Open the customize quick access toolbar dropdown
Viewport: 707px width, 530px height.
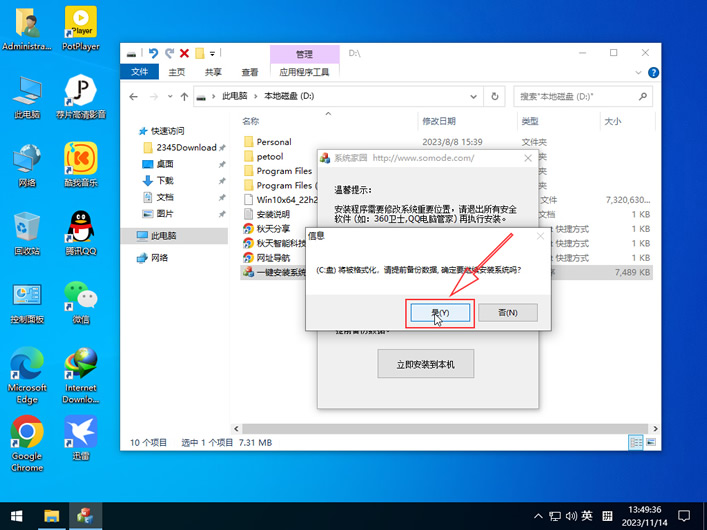[x=212, y=54]
